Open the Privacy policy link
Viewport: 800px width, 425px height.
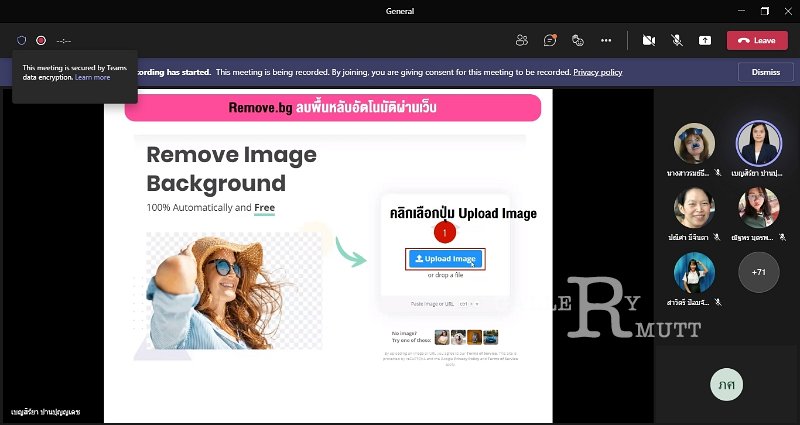pyautogui.click(x=597, y=72)
